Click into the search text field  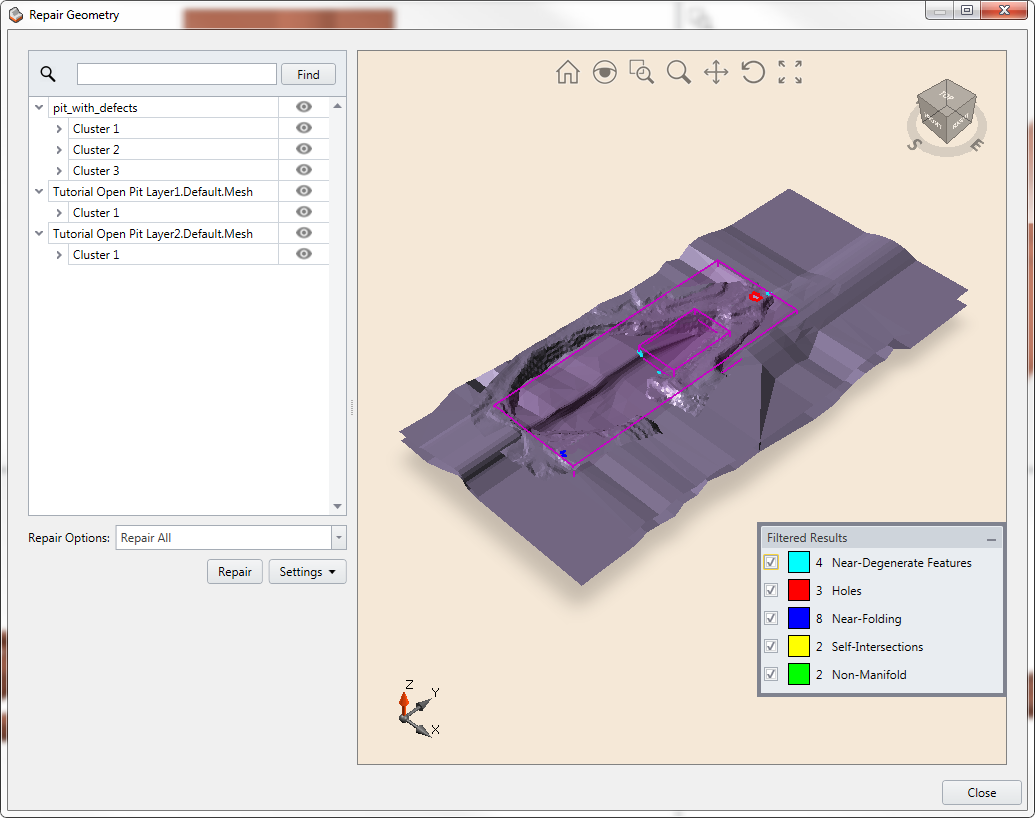(177, 74)
